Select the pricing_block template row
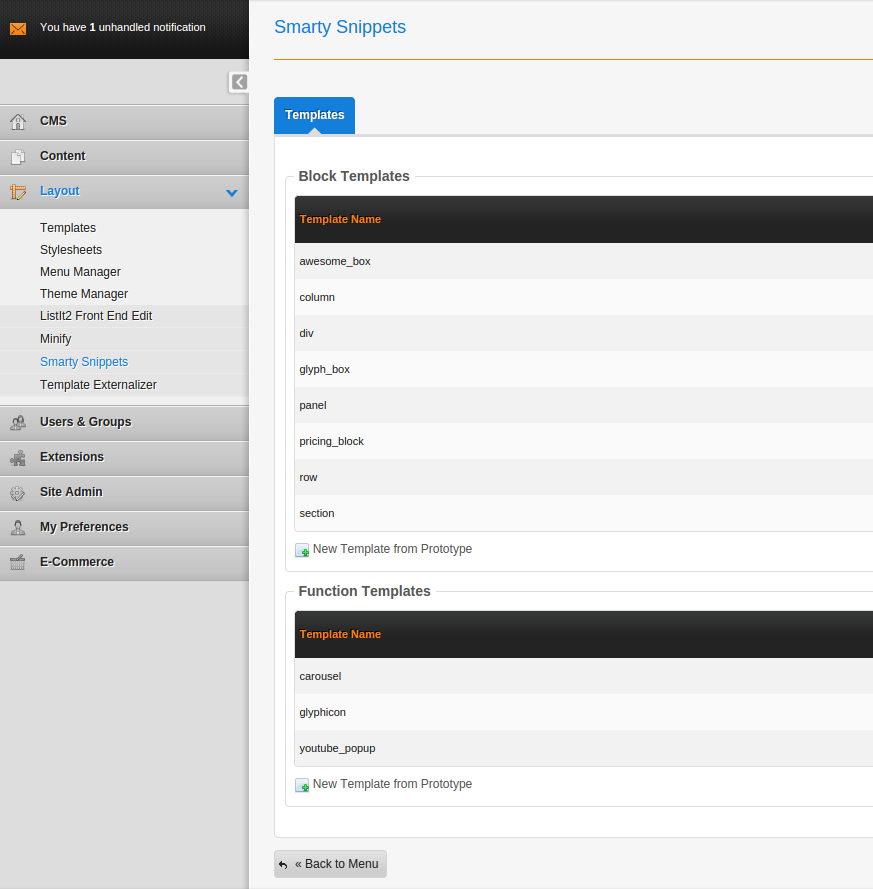 pyautogui.click(x=584, y=441)
